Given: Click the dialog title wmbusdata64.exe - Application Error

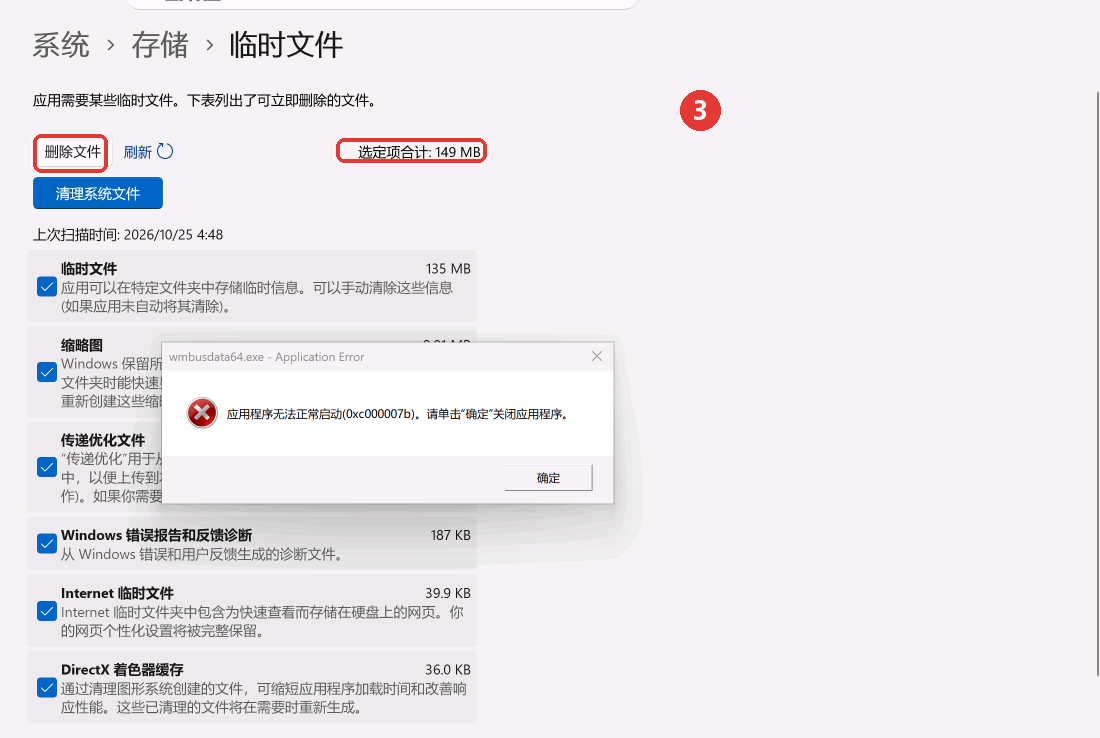Looking at the screenshot, I should (x=267, y=356).
